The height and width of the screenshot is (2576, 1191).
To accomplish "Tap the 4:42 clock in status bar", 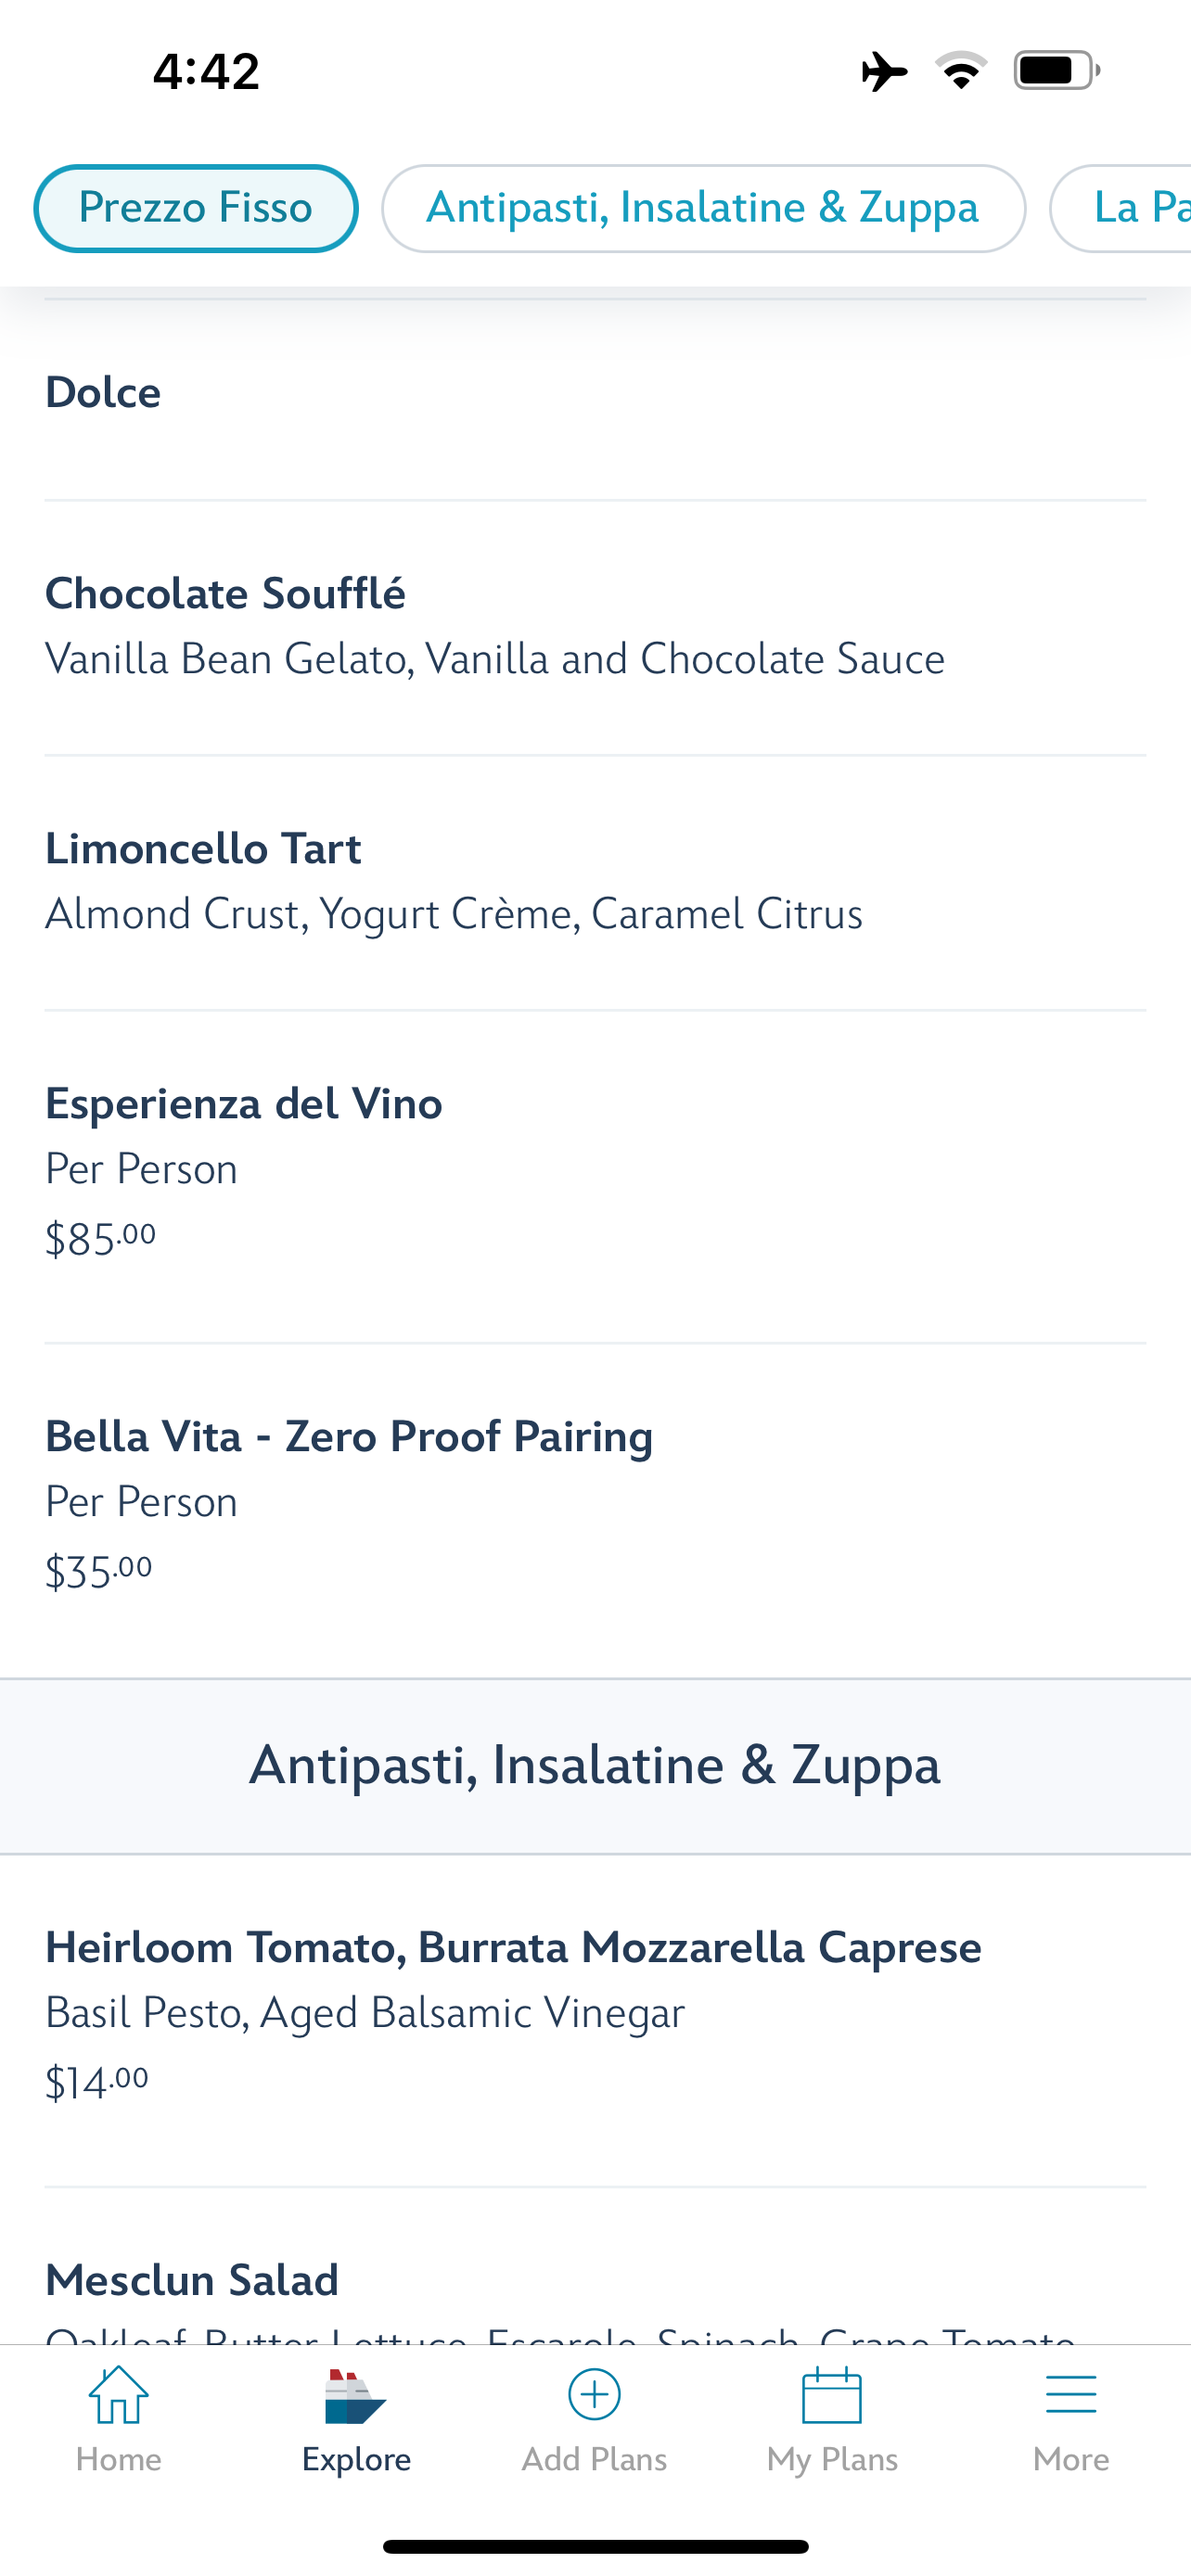I will click(x=206, y=71).
